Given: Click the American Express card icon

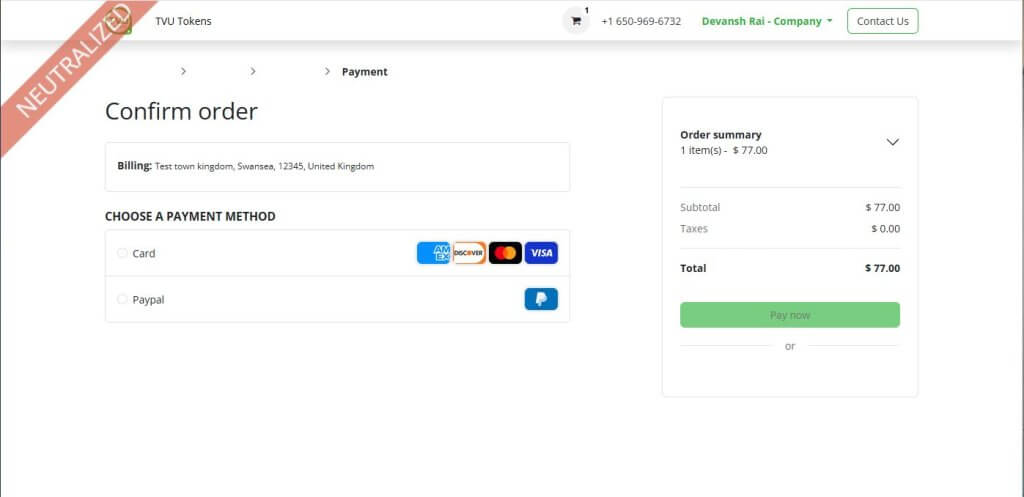Looking at the screenshot, I should 433,253.
